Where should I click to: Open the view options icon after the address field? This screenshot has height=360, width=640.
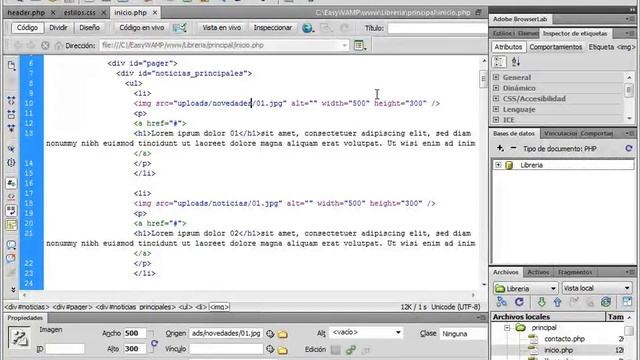(360, 45)
